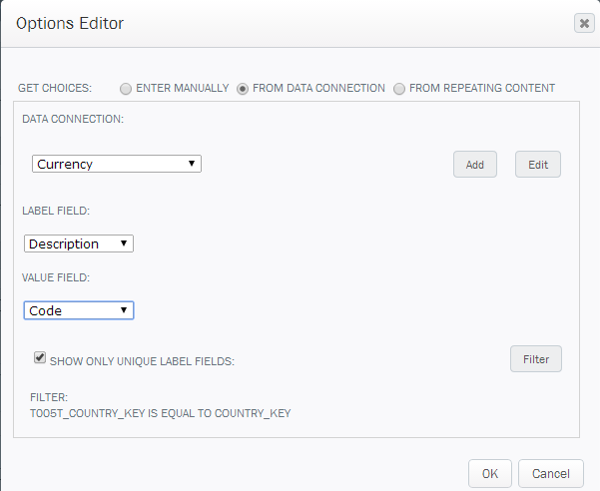The height and width of the screenshot is (491, 600).
Task: Click the Show Only Unique Label Fields text
Action: pos(142,361)
